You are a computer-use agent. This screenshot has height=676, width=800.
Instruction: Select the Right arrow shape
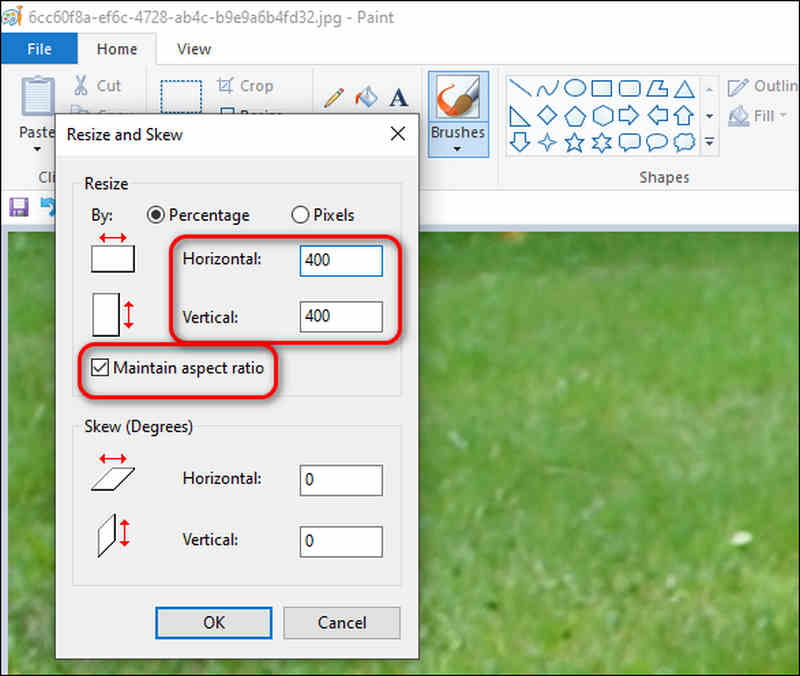630,116
